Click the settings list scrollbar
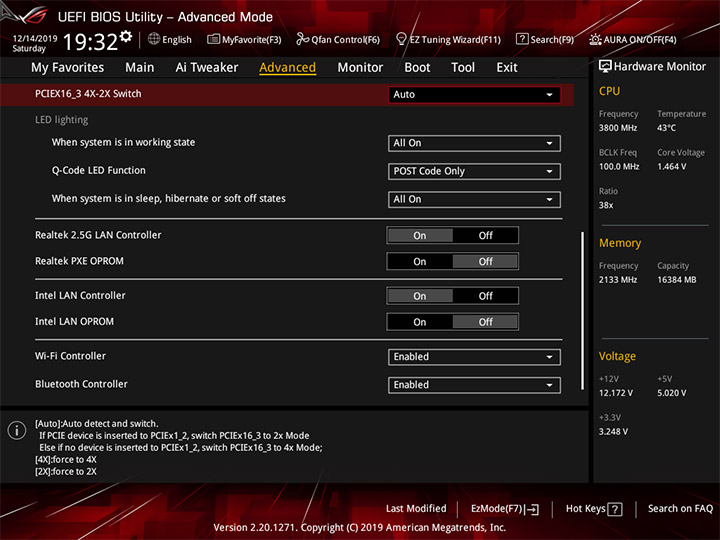The width and height of the screenshot is (720, 540). click(583, 311)
